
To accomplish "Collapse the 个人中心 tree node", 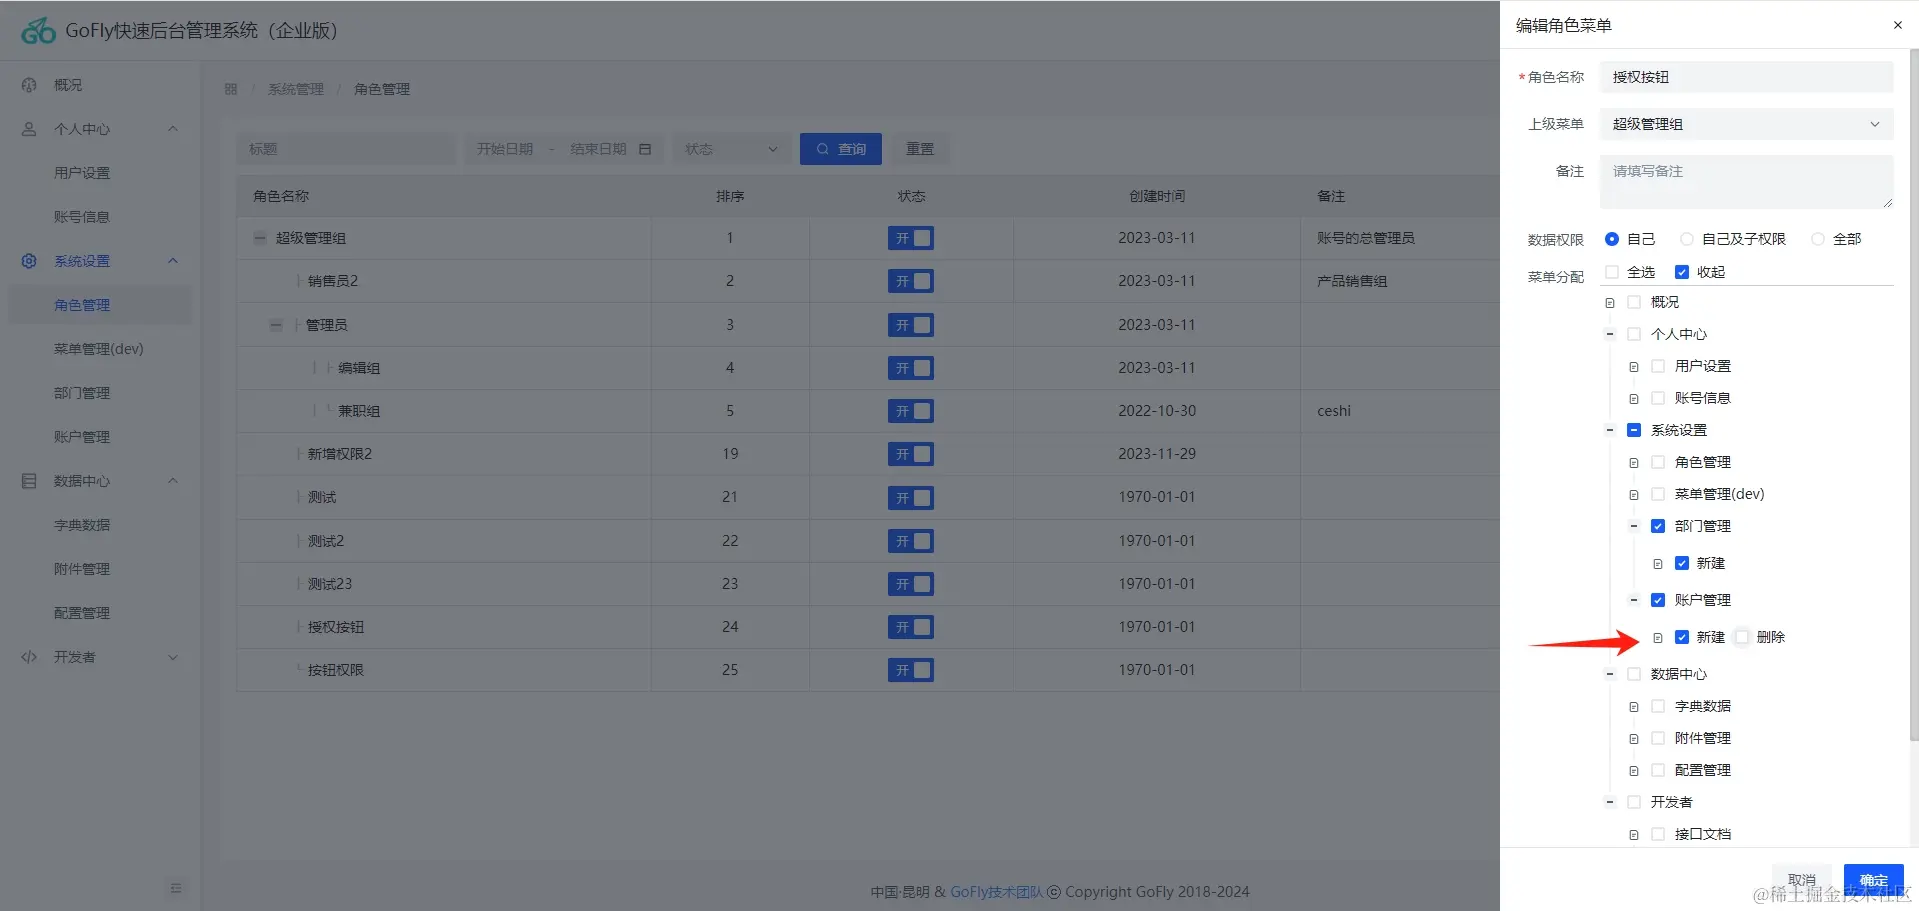I will pos(1610,334).
